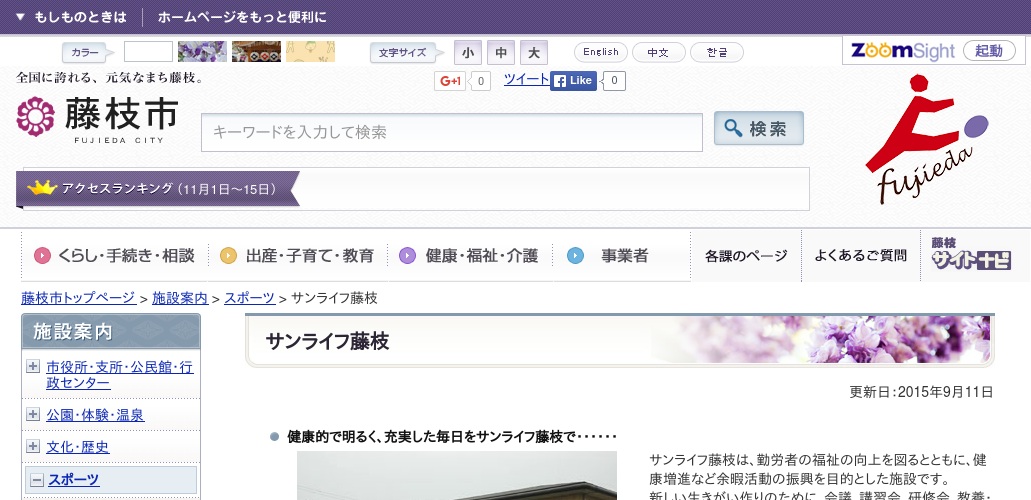Click the crown access ranking banner
Viewport: 1031px width, 500px height.
pos(160,188)
